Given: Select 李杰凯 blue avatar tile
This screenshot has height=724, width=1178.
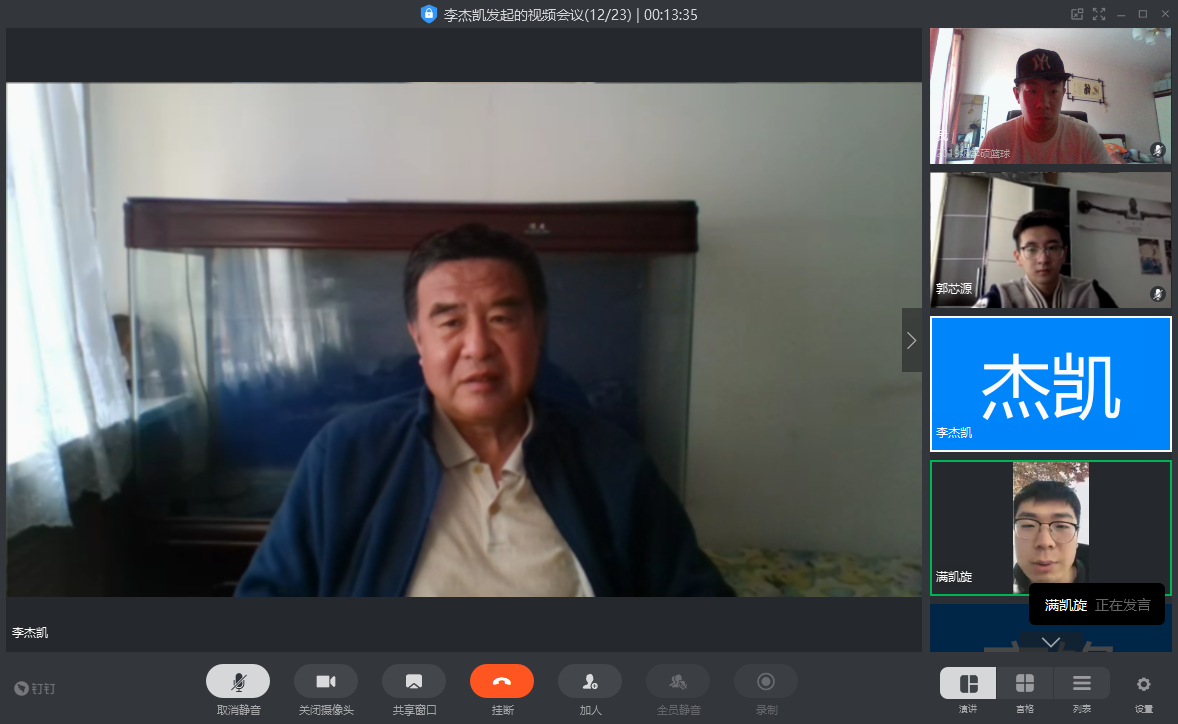Looking at the screenshot, I should click(1050, 384).
